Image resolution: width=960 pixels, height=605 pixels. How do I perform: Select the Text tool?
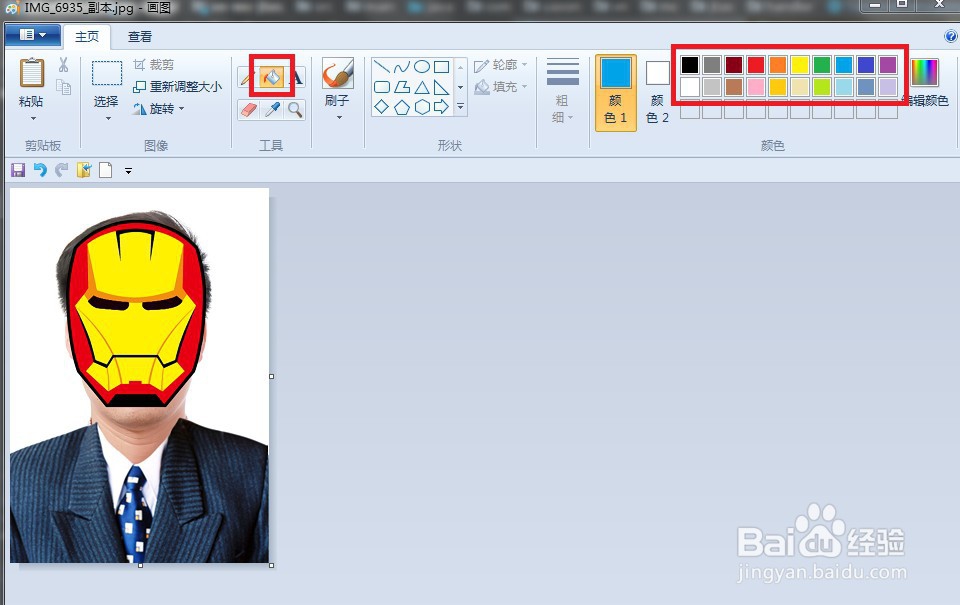[296, 78]
